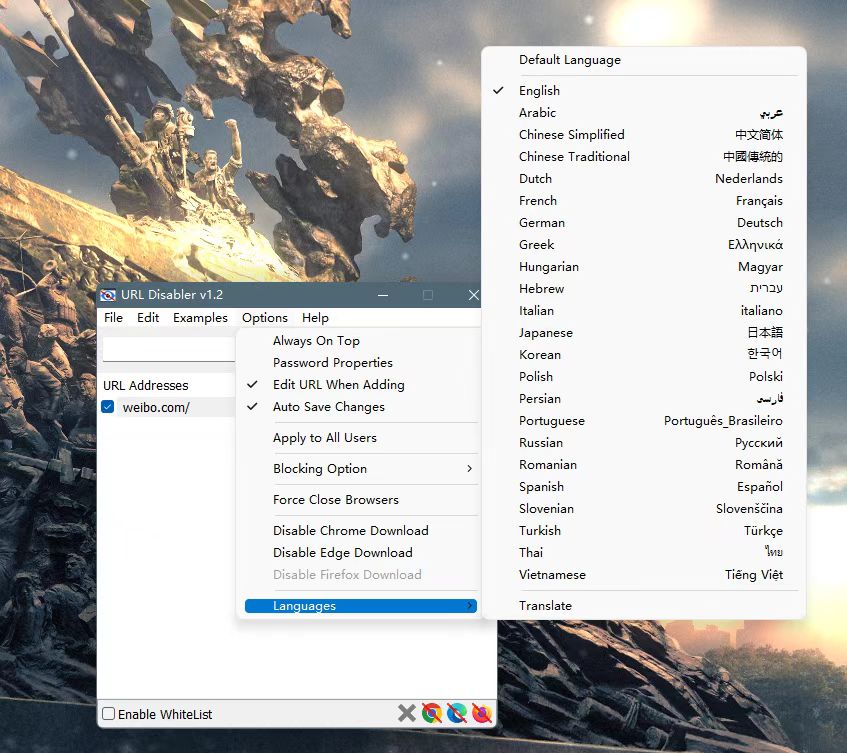The image size is (847, 753).
Task: Click the URL Addresses column header
Action: [x=167, y=386]
